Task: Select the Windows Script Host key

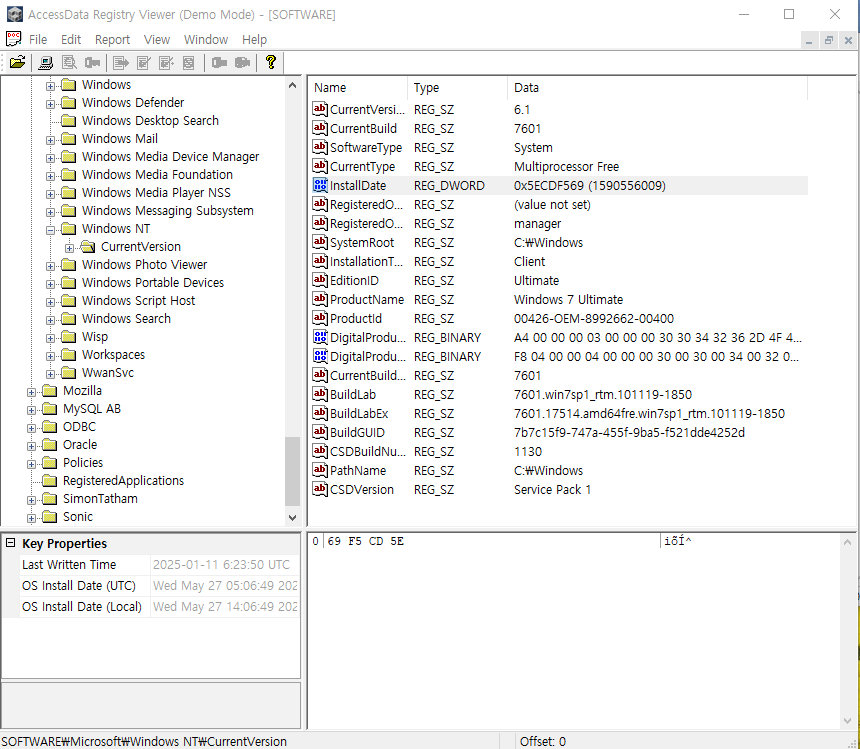Action: (138, 300)
